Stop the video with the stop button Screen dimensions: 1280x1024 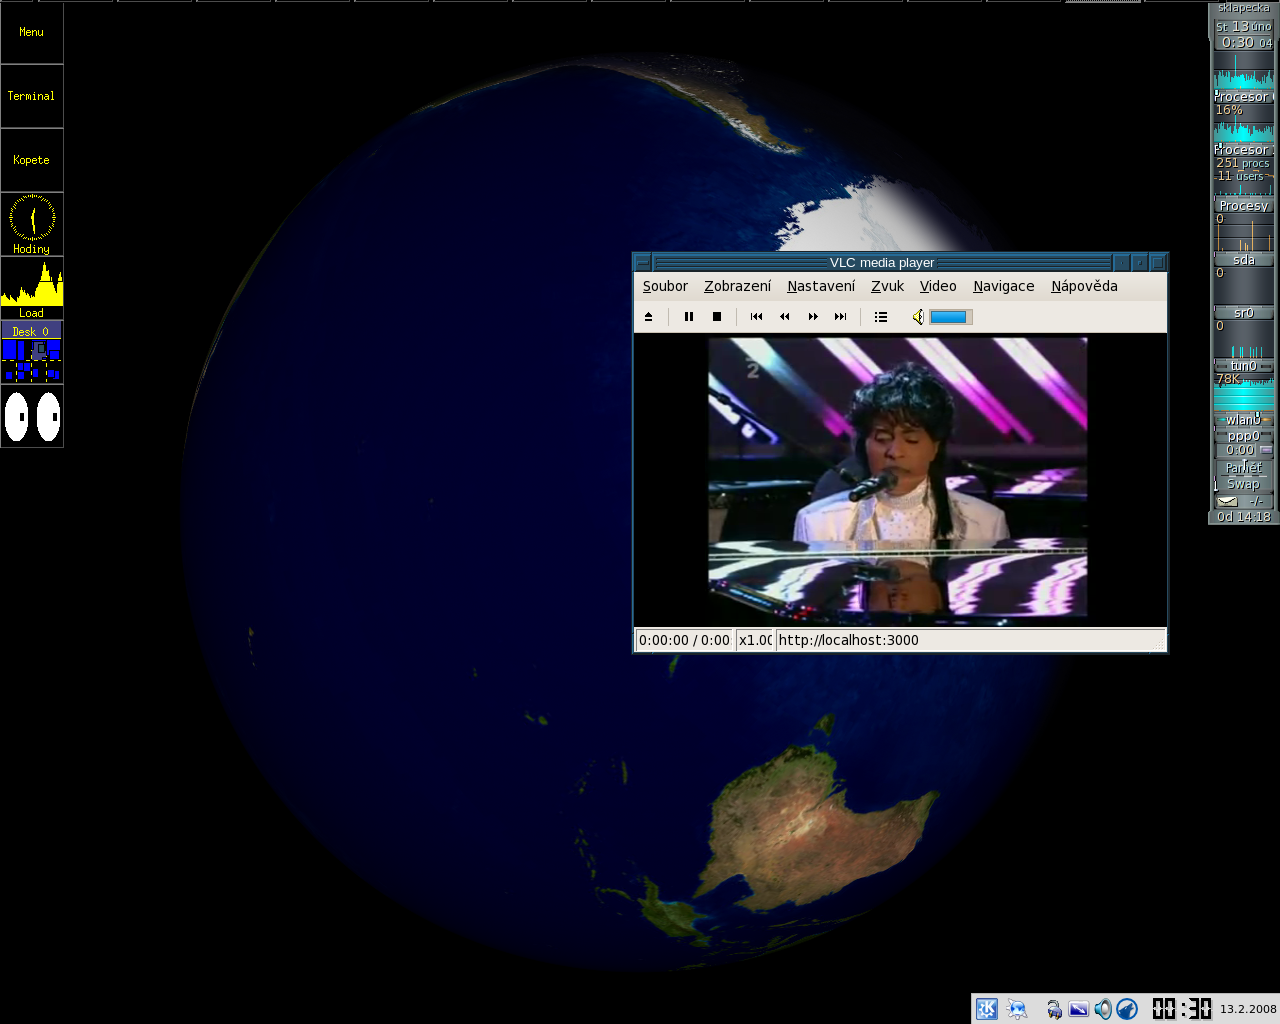click(716, 317)
